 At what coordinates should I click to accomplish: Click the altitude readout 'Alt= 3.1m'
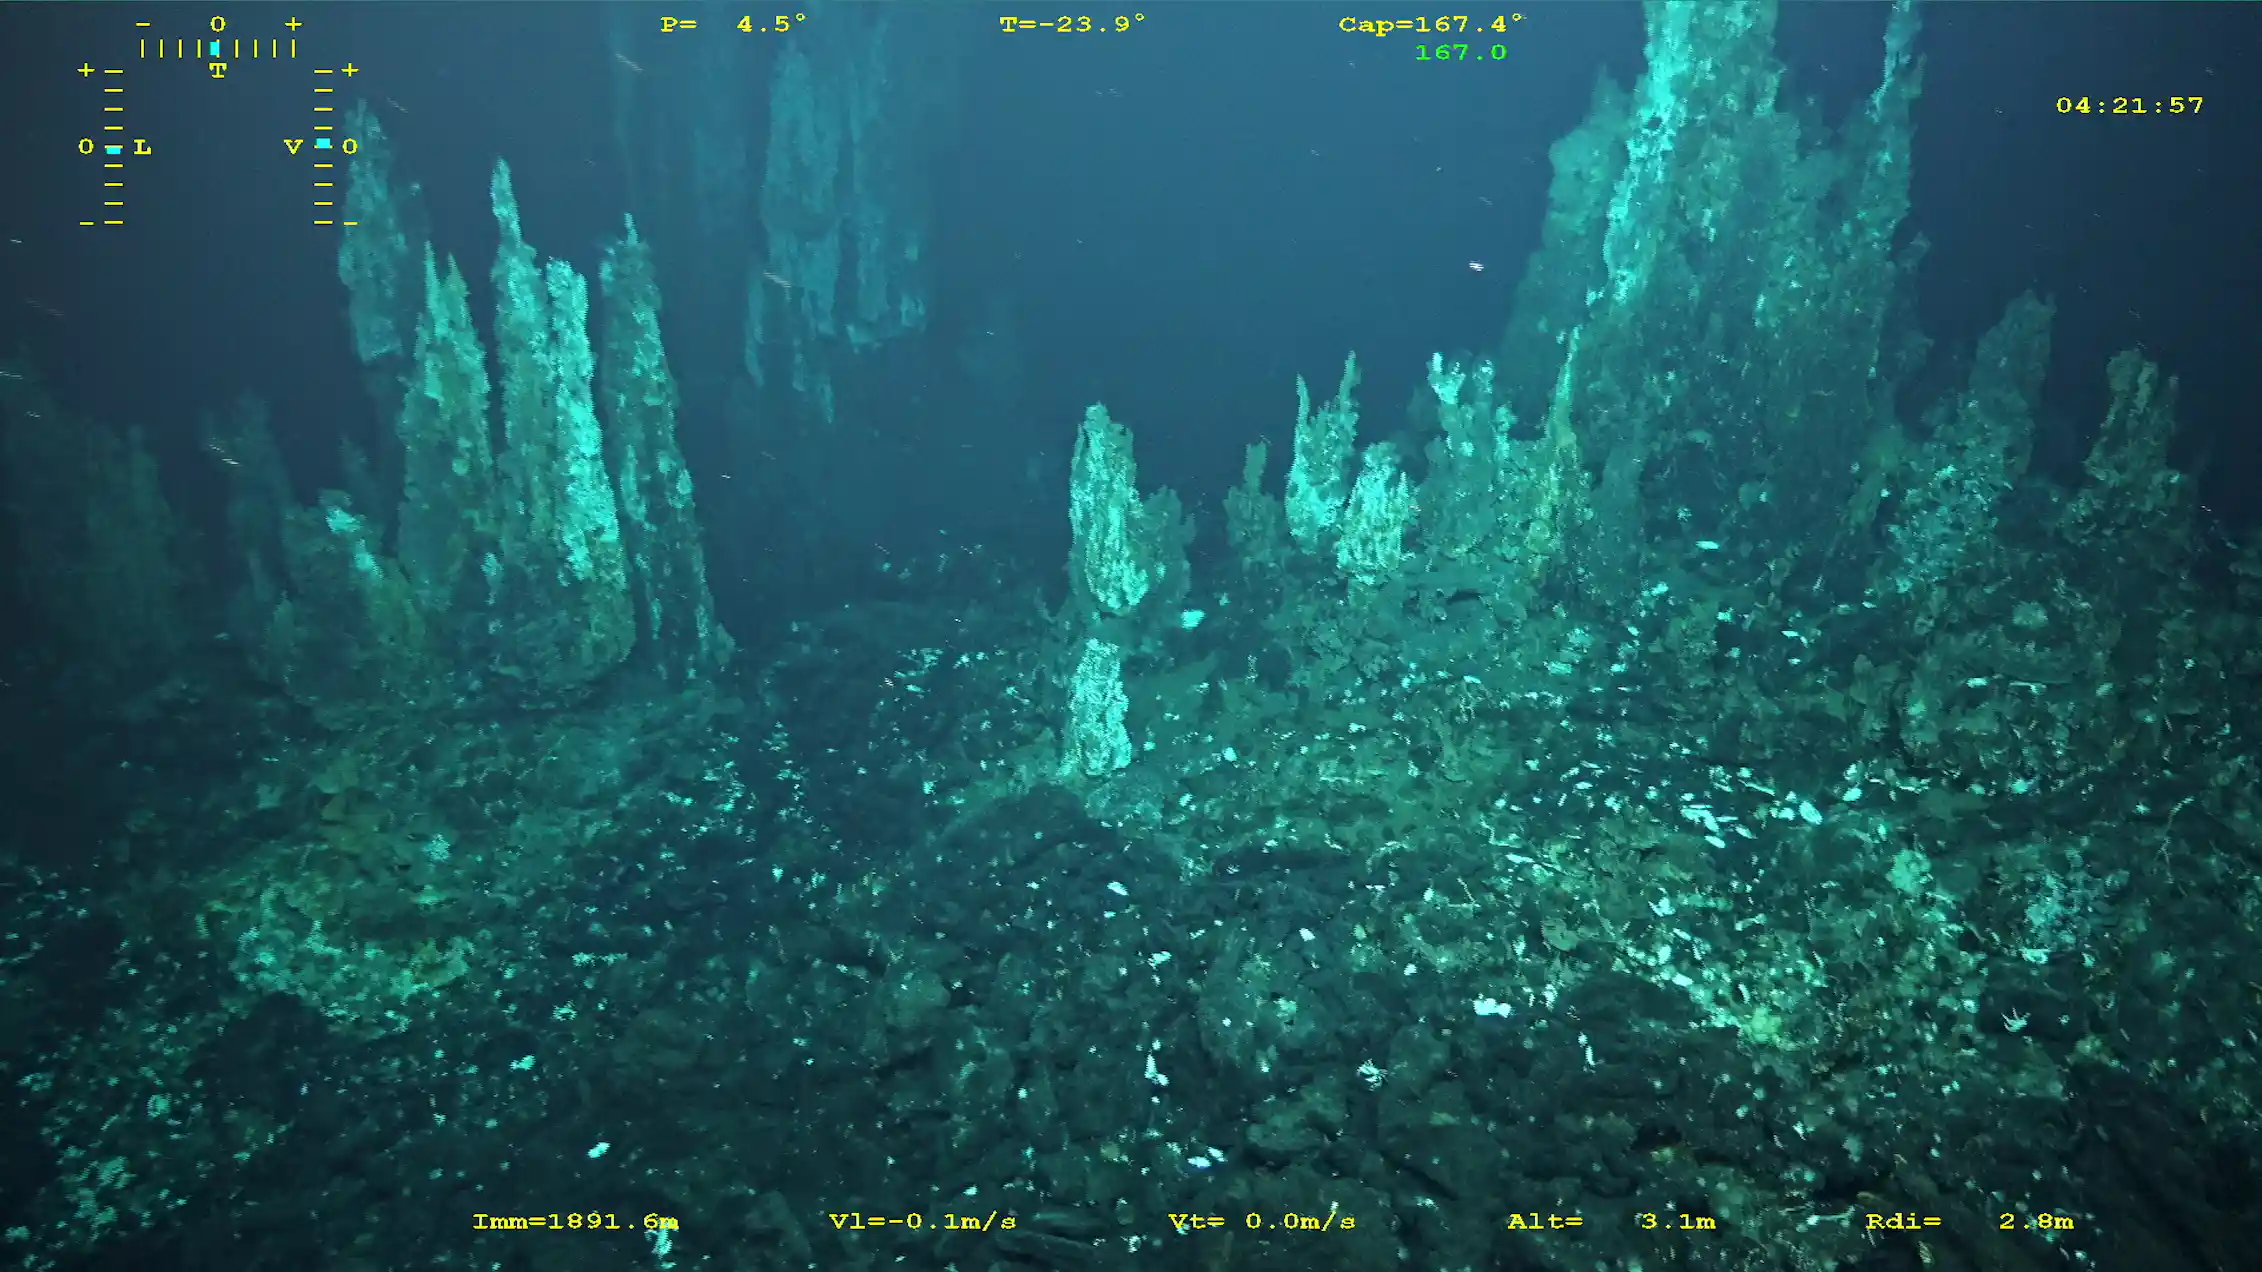(1611, 1221)
